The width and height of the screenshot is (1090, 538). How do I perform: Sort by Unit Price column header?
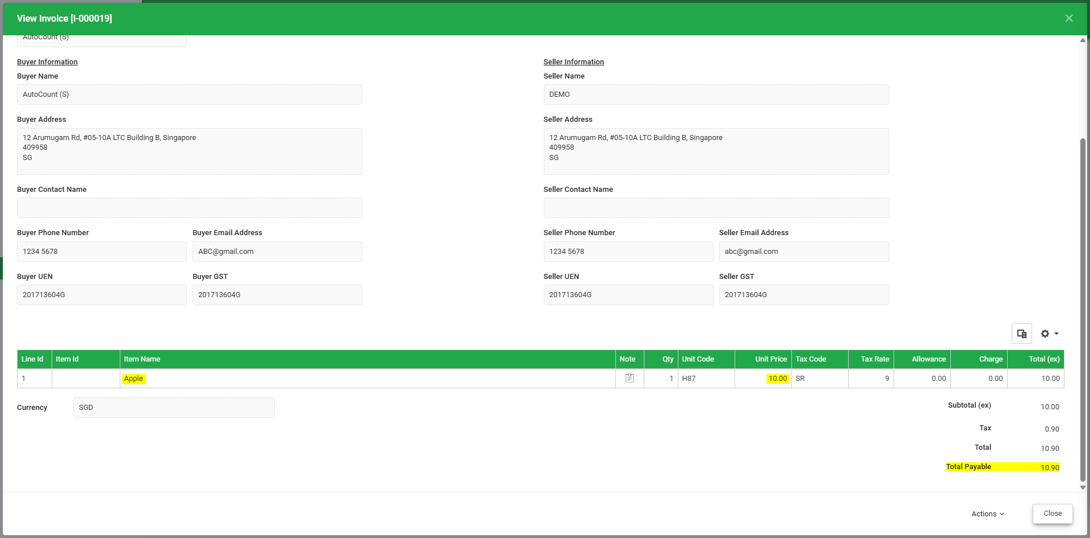pos(763,359)
